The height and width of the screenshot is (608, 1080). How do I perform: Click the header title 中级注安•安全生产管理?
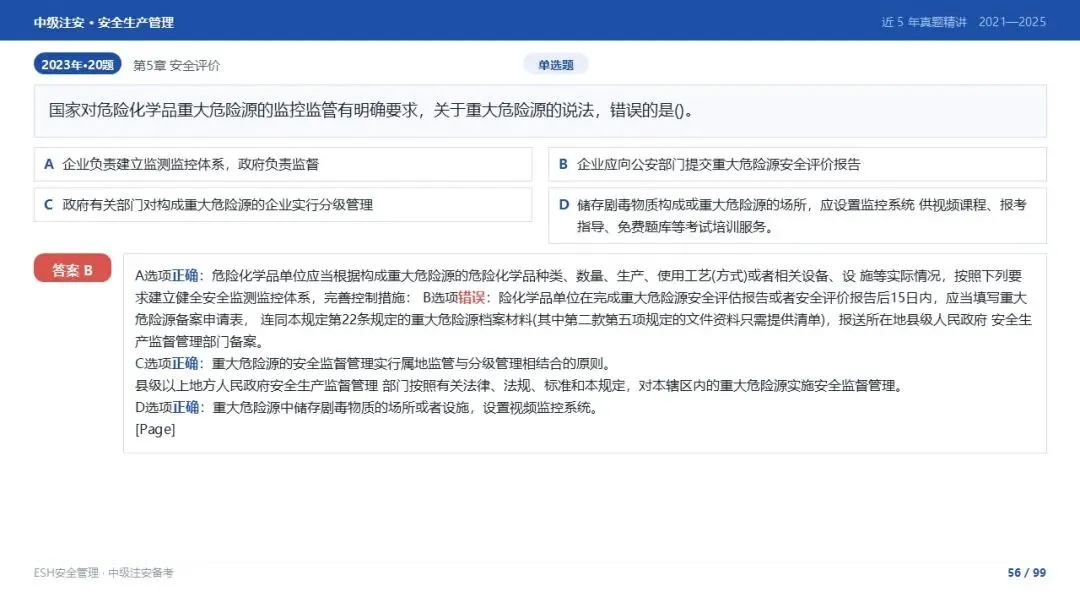click(x=103, y=22)
